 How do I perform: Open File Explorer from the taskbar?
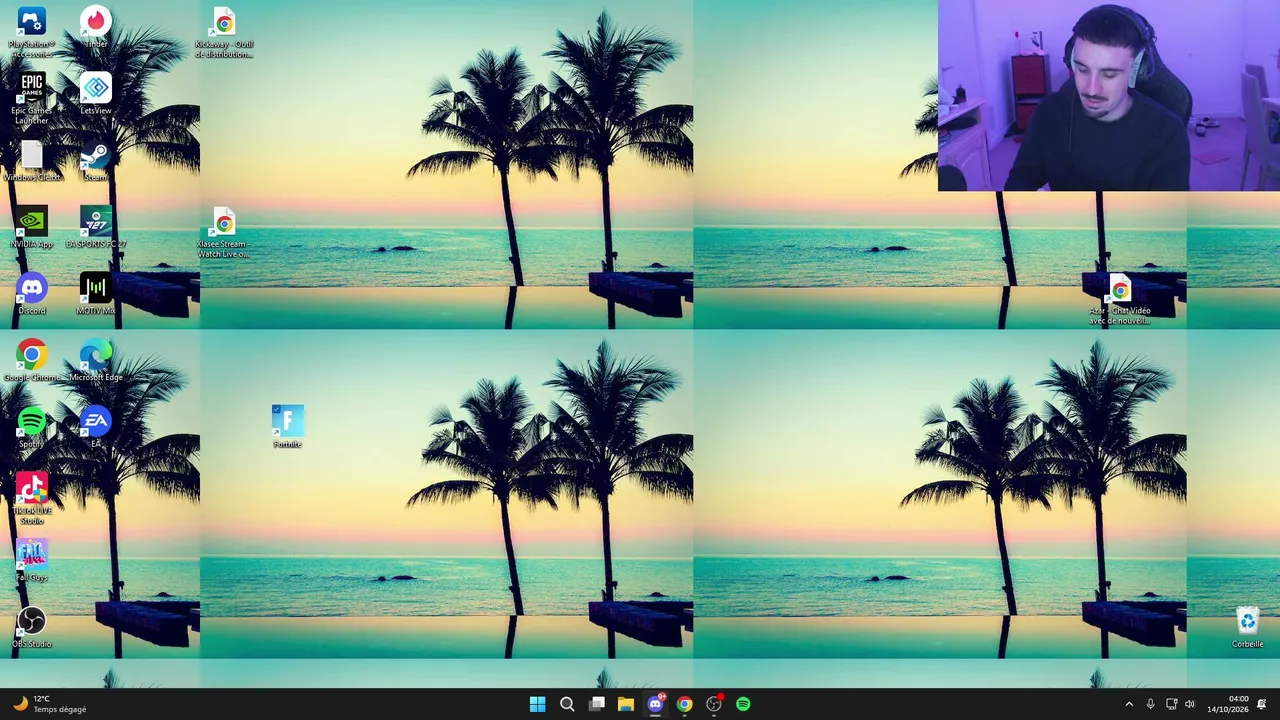[x=626, y=704]
